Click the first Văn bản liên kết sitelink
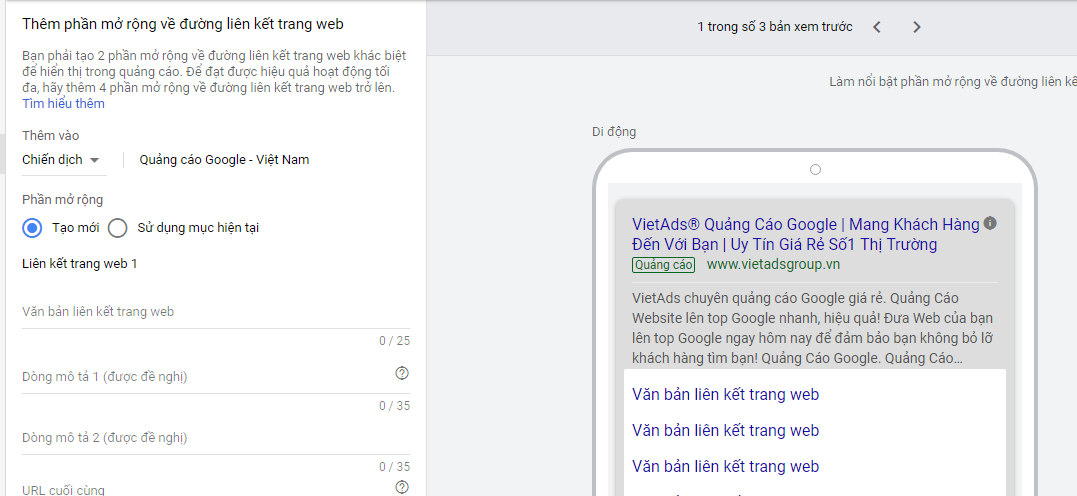This screenshot has height=496, width=1077. (725, 394)
